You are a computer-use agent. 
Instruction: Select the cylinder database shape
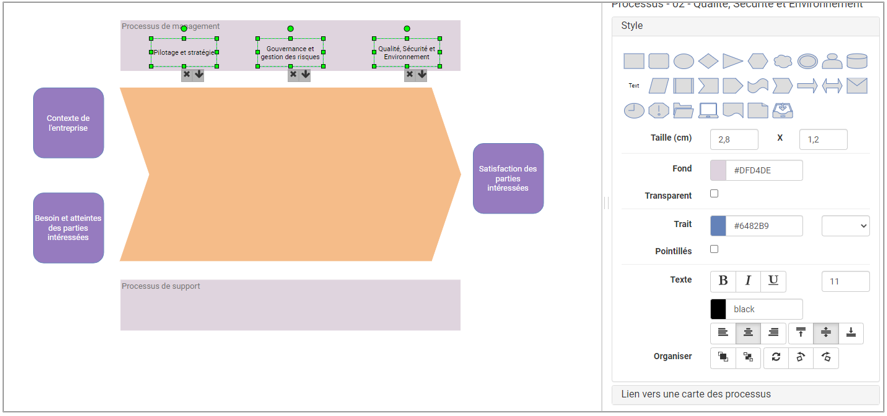point(857,61)
